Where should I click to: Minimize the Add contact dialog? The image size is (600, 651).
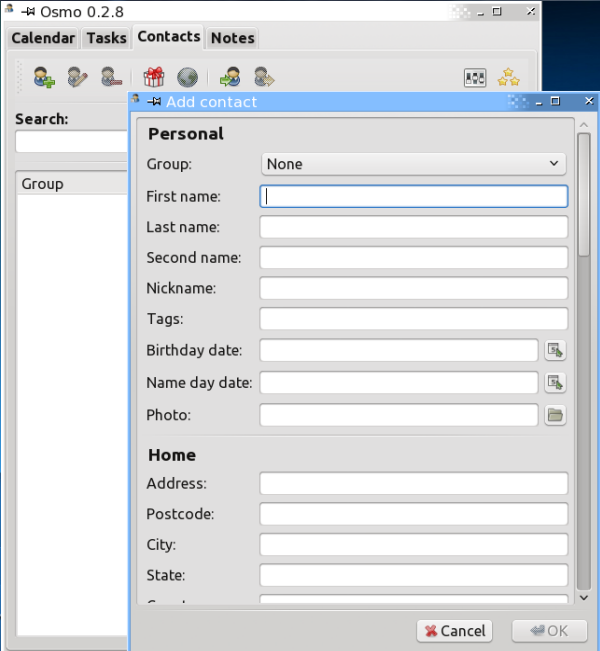539,102
